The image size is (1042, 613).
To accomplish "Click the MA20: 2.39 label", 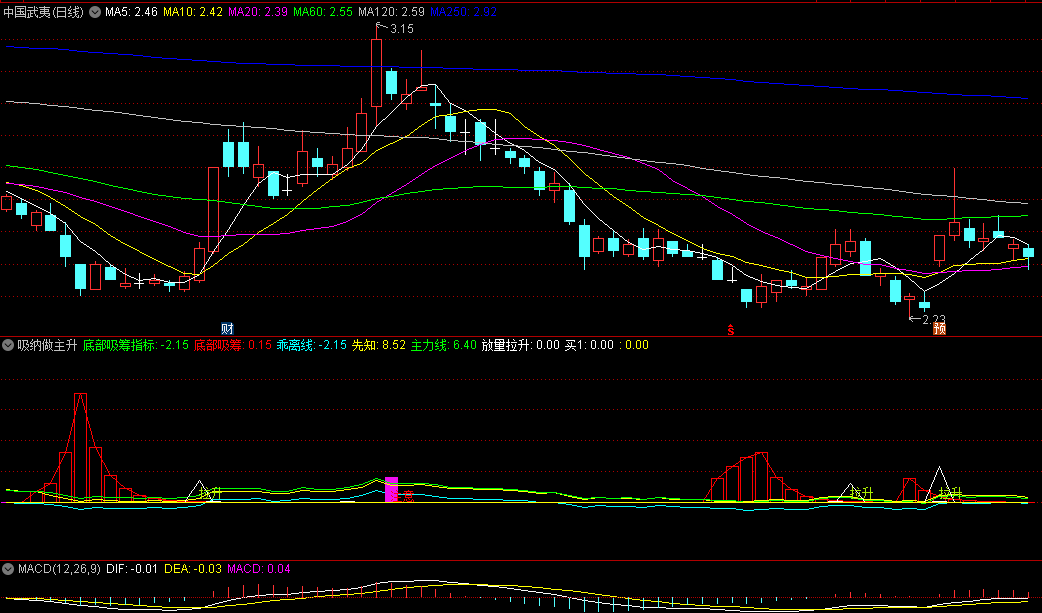I will click(x=258, y=12).
